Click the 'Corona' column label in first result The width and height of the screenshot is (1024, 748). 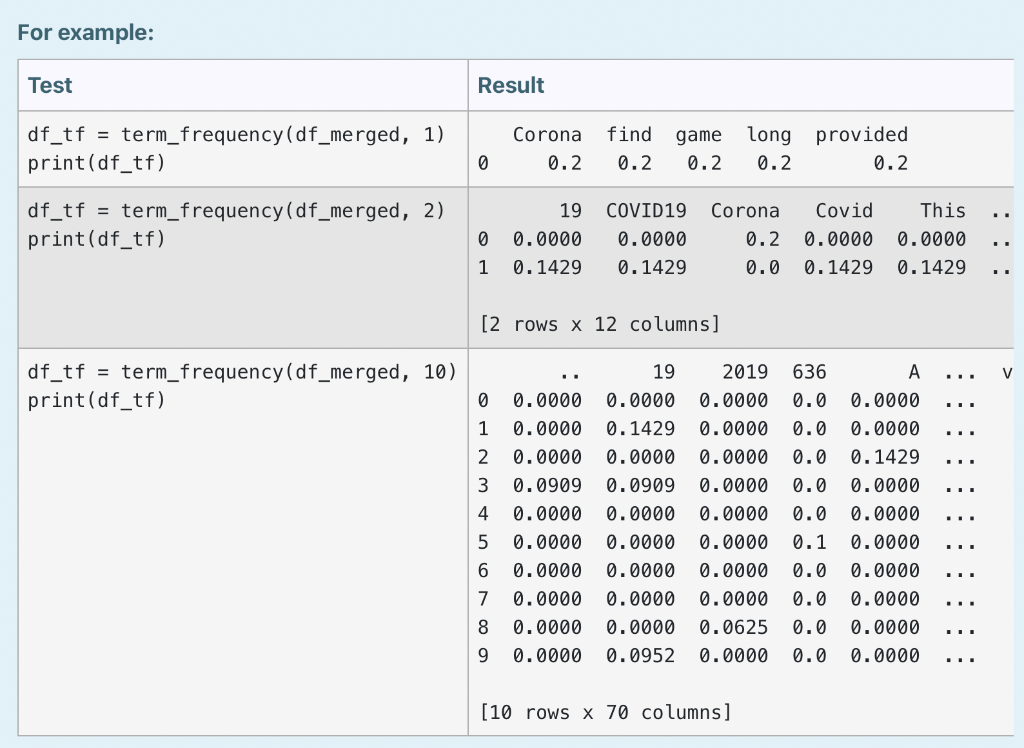(547, 135)
